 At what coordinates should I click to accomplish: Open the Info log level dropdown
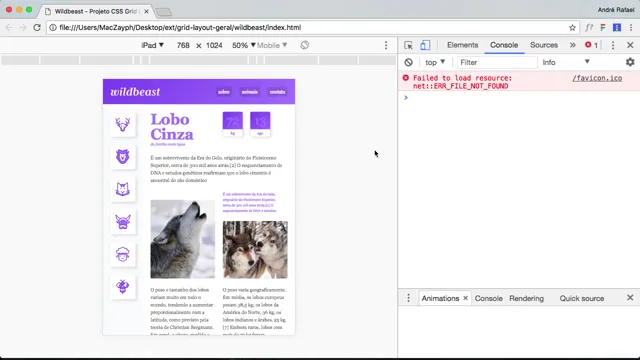point(566,62)
